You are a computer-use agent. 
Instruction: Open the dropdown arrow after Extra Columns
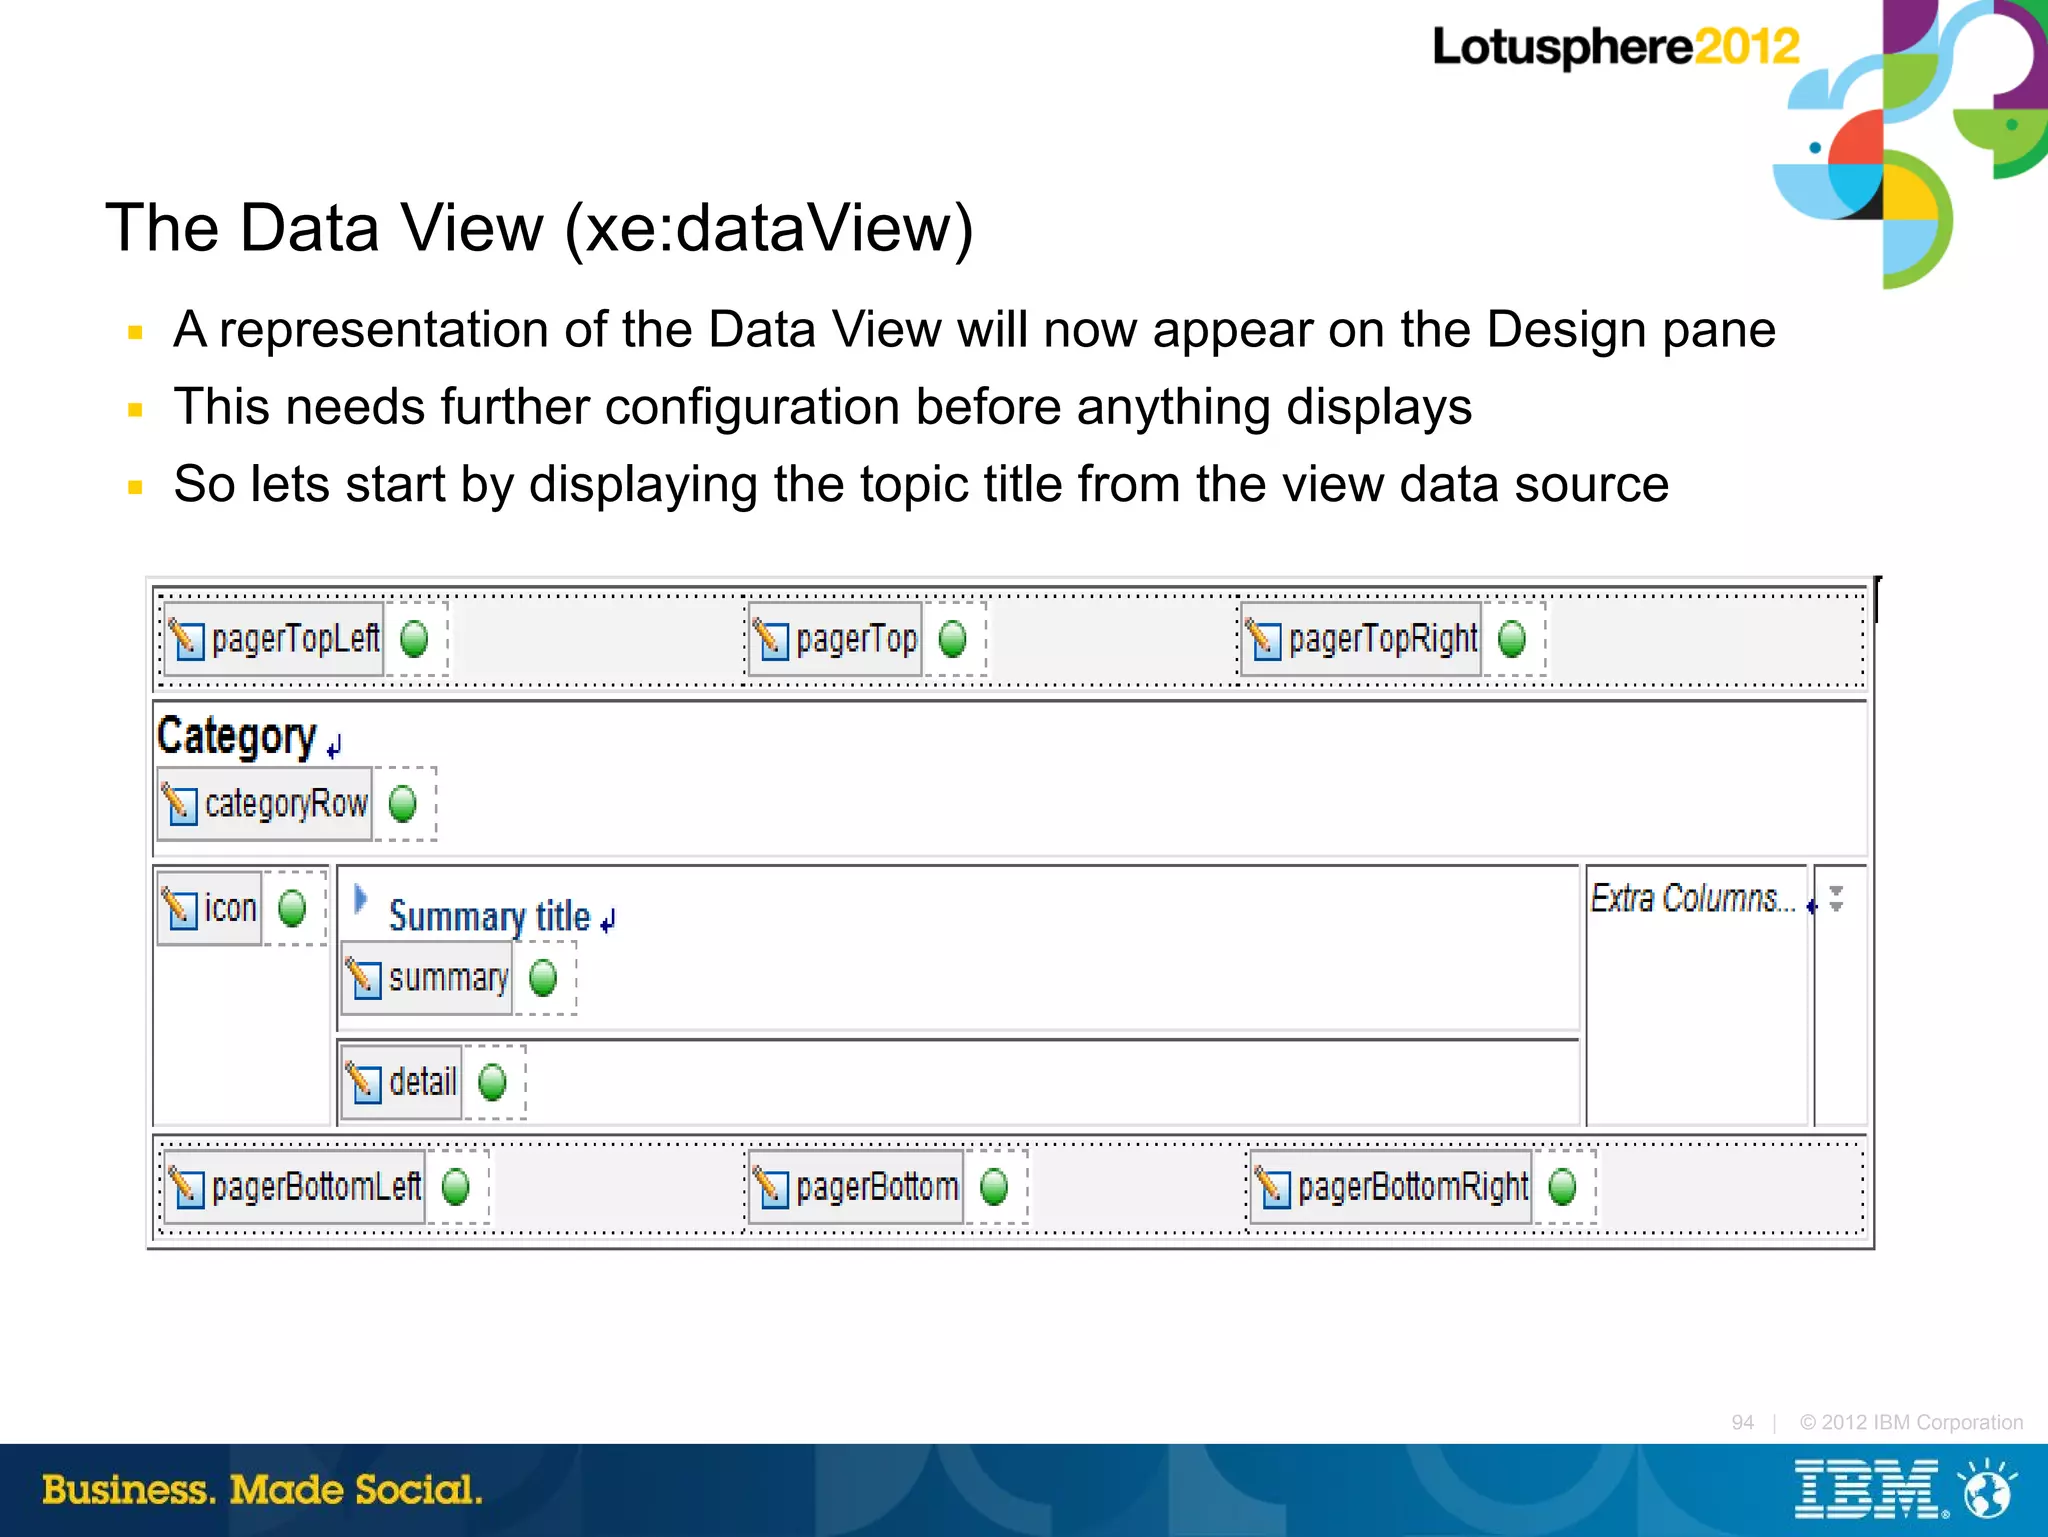pos(1836,898)
